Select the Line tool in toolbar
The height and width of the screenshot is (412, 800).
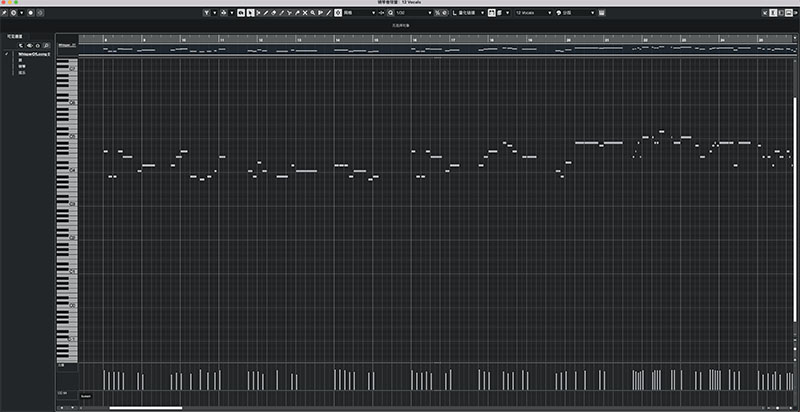click(329, 13)
